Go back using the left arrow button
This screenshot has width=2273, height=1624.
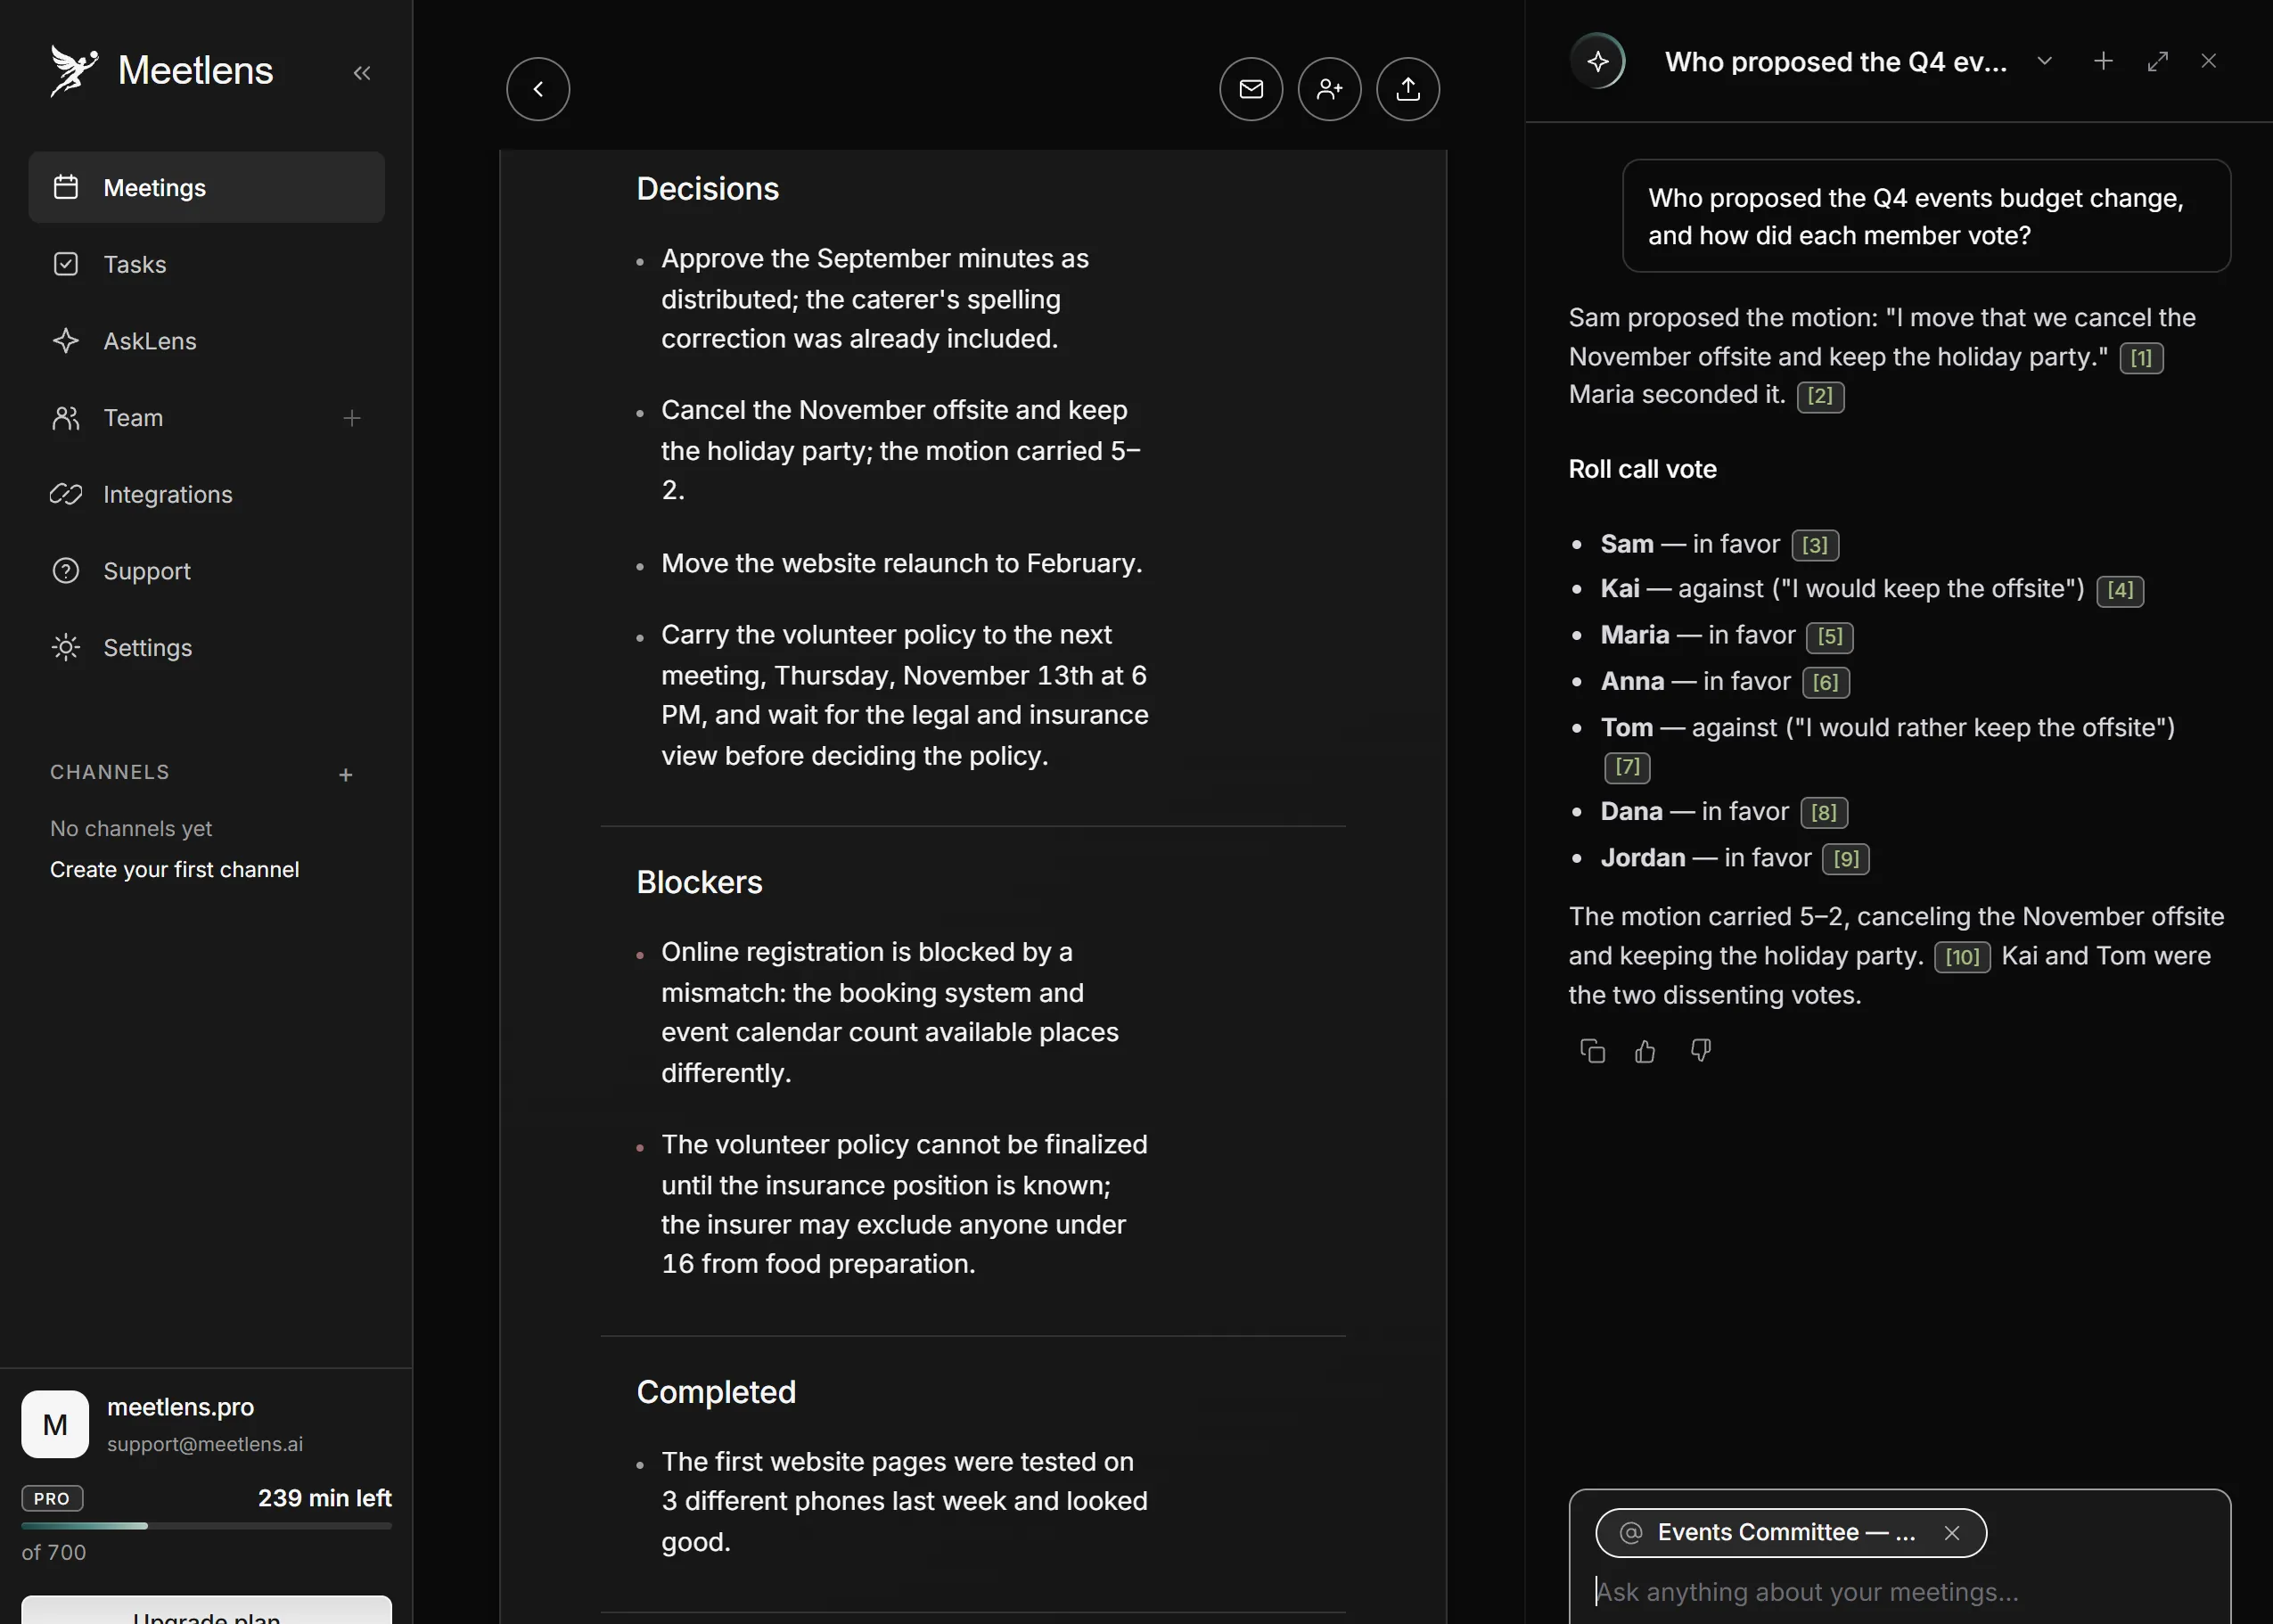tap(538, 89)
